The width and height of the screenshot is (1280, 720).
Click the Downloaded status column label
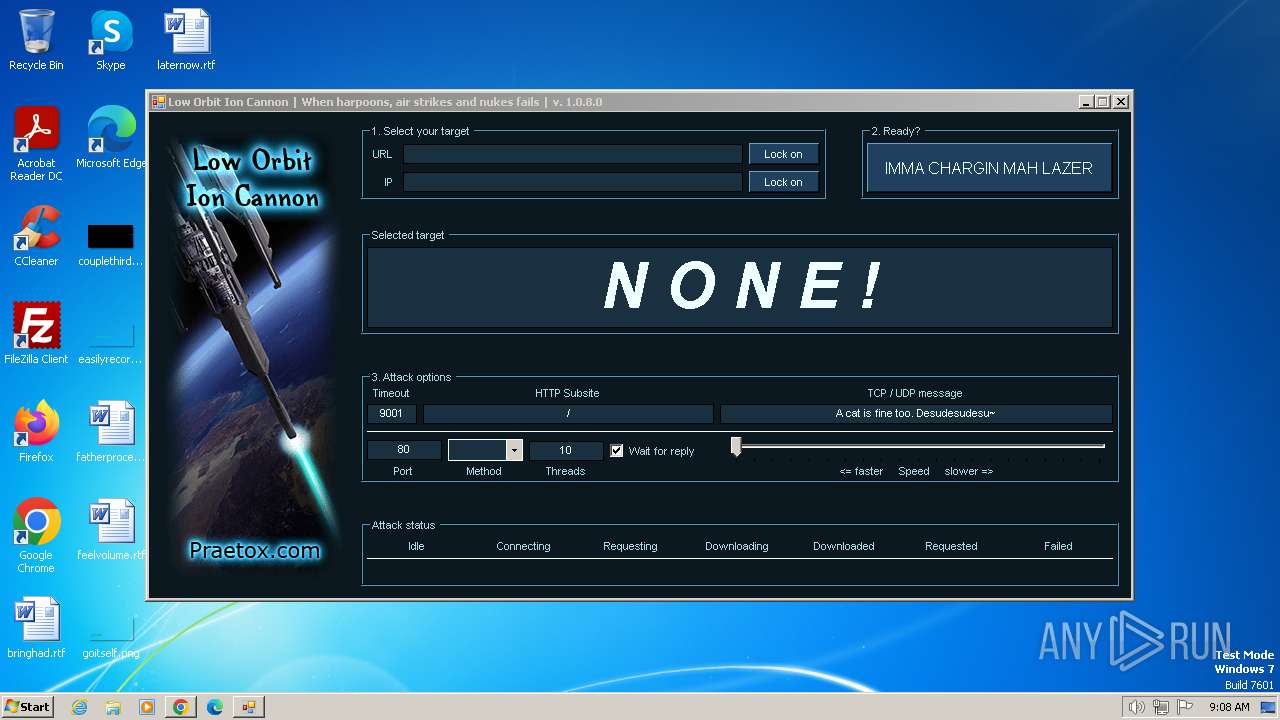pyautogui.click(x=843, y=546)
